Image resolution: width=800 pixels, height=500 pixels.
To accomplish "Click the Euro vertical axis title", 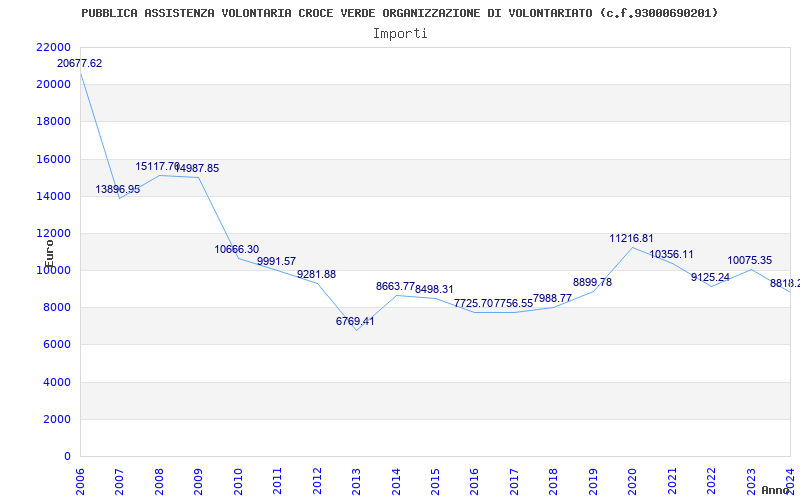I will pos(49,254).
